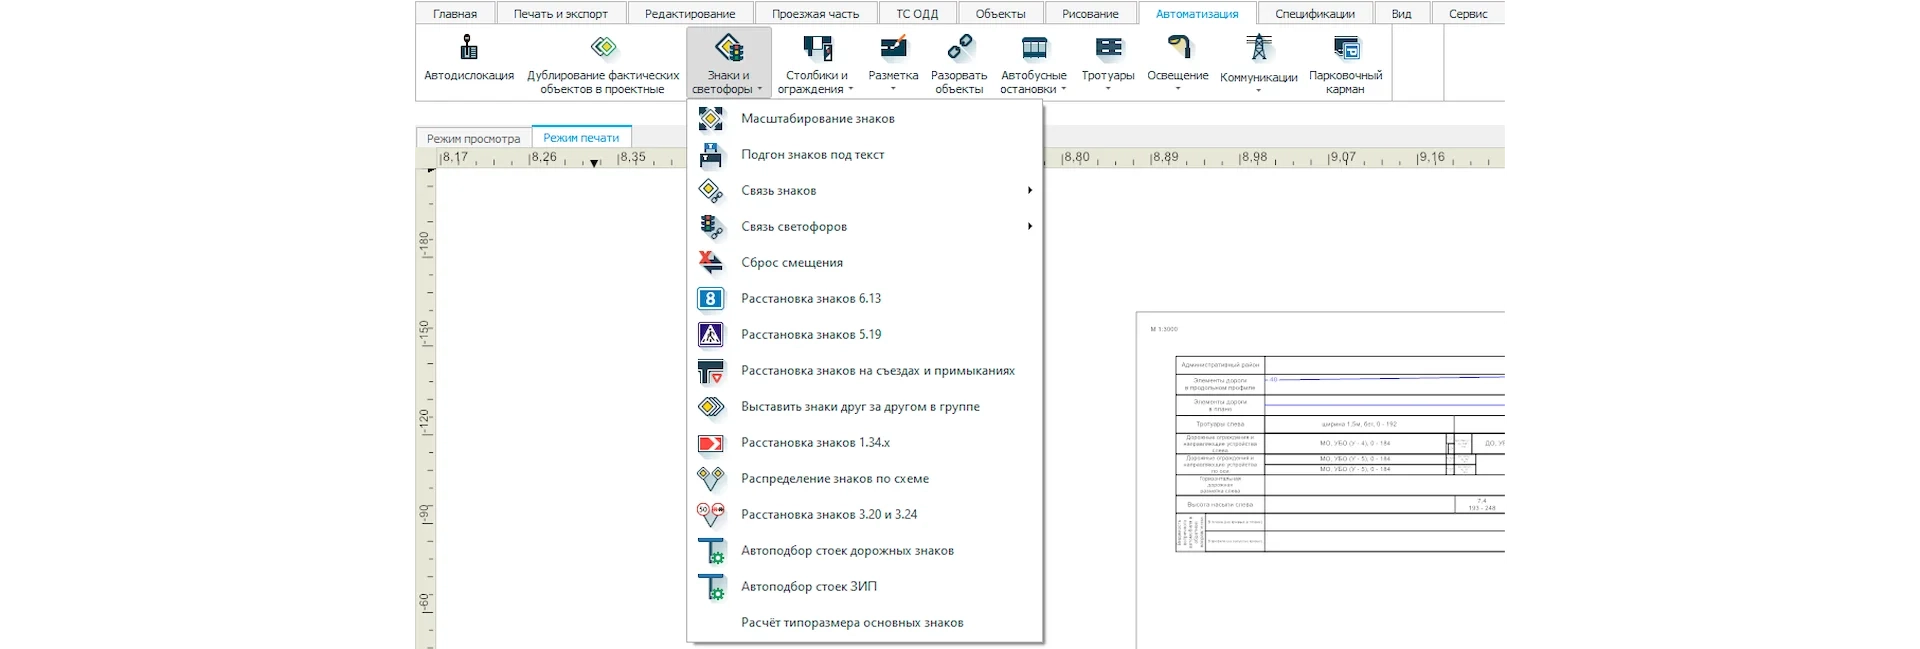Click the Автоподбор стоек ЗИП icon

pos(711,587)
